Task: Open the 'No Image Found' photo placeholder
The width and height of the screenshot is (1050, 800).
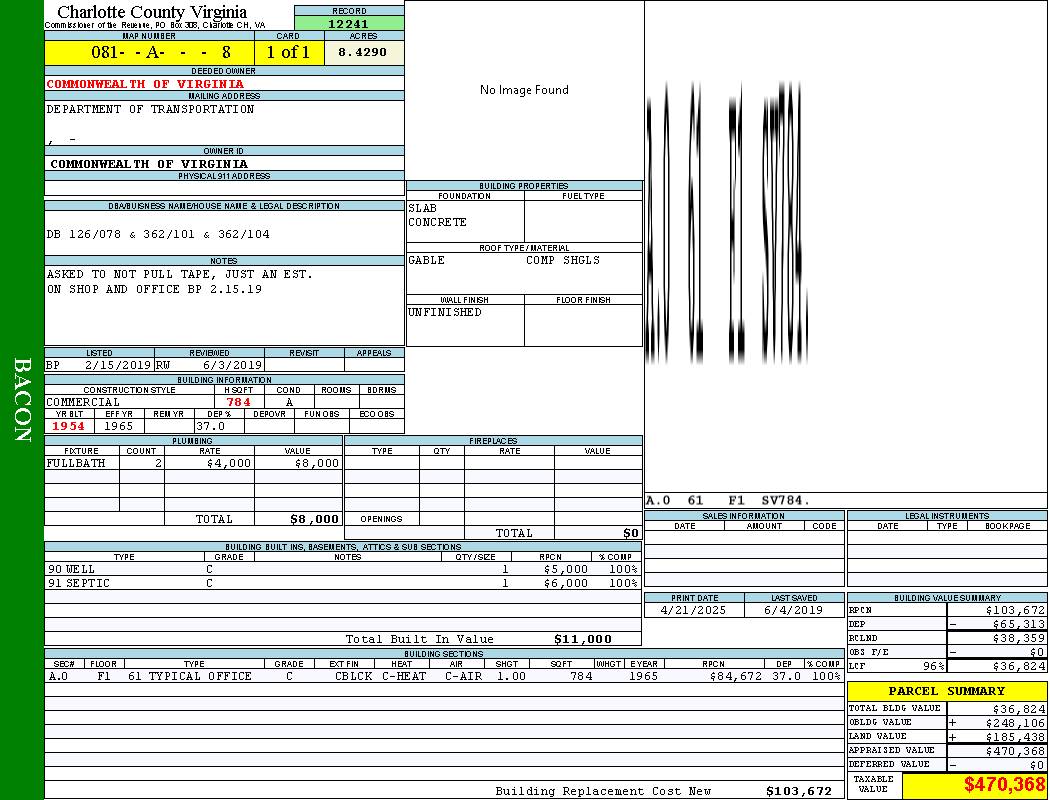Action: coord(523,90)
